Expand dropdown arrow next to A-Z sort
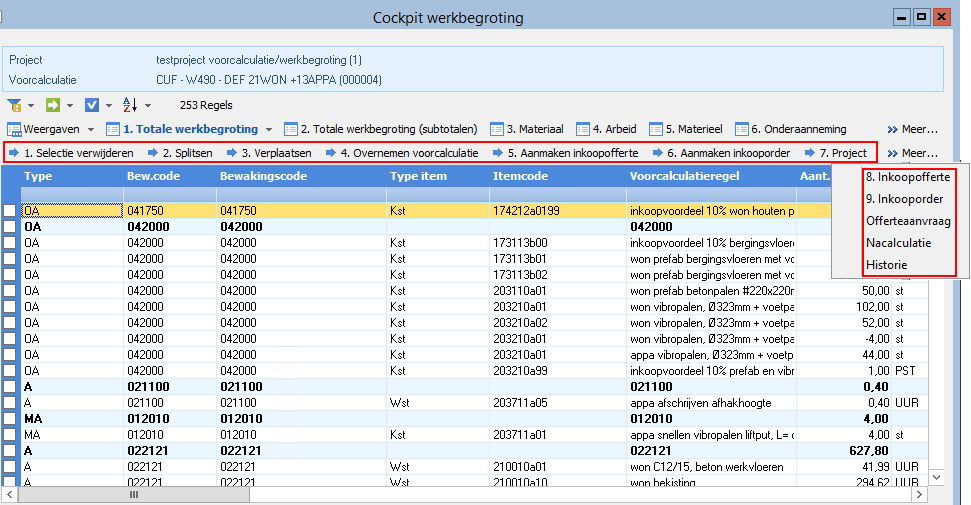The height and width of the screenshot is (505, 971). click(x=148, y=105)
